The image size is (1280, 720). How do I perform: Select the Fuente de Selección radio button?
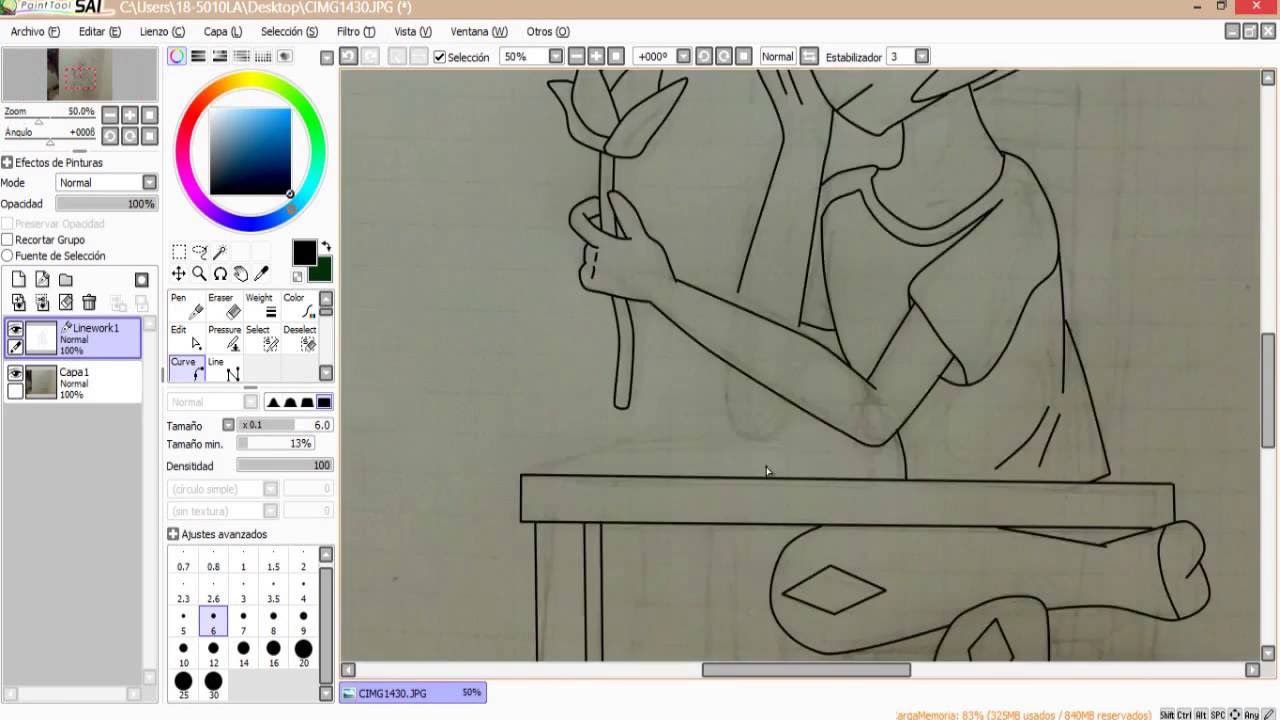coord(7,256)
